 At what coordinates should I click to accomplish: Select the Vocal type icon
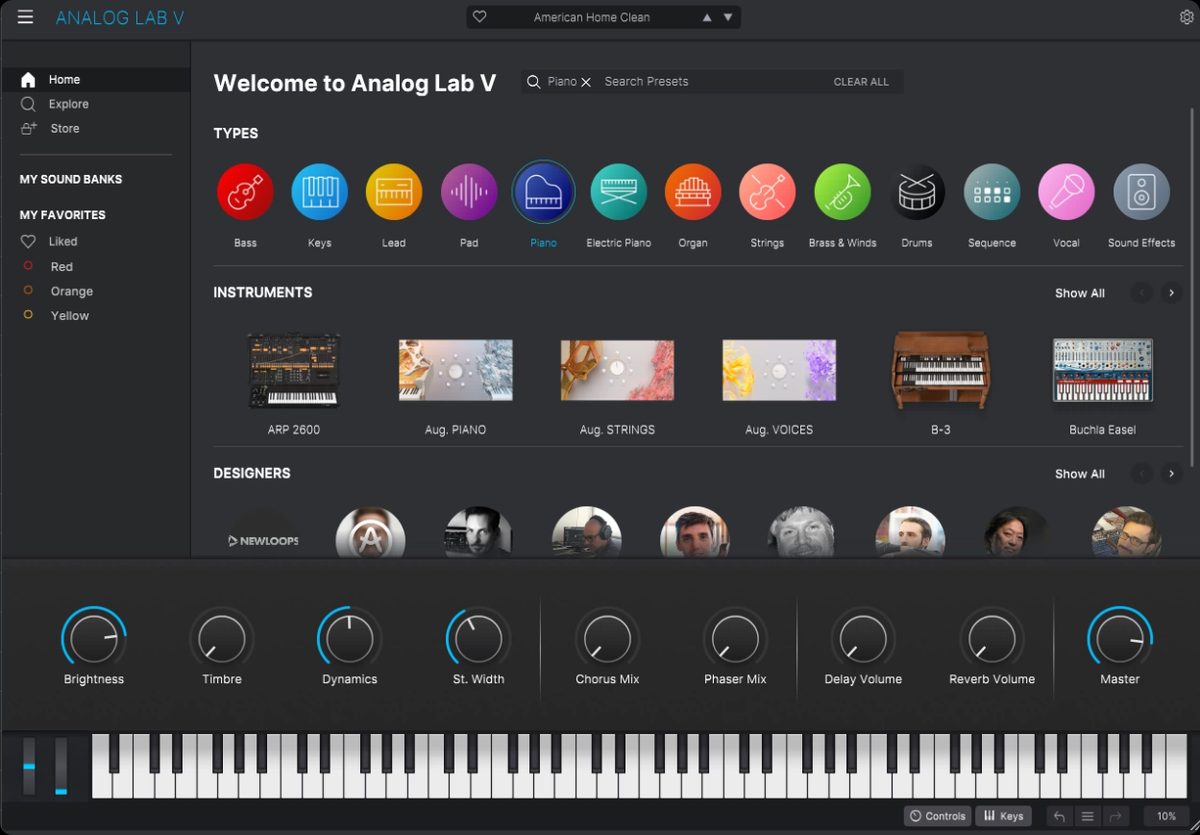pos(1066,192)
